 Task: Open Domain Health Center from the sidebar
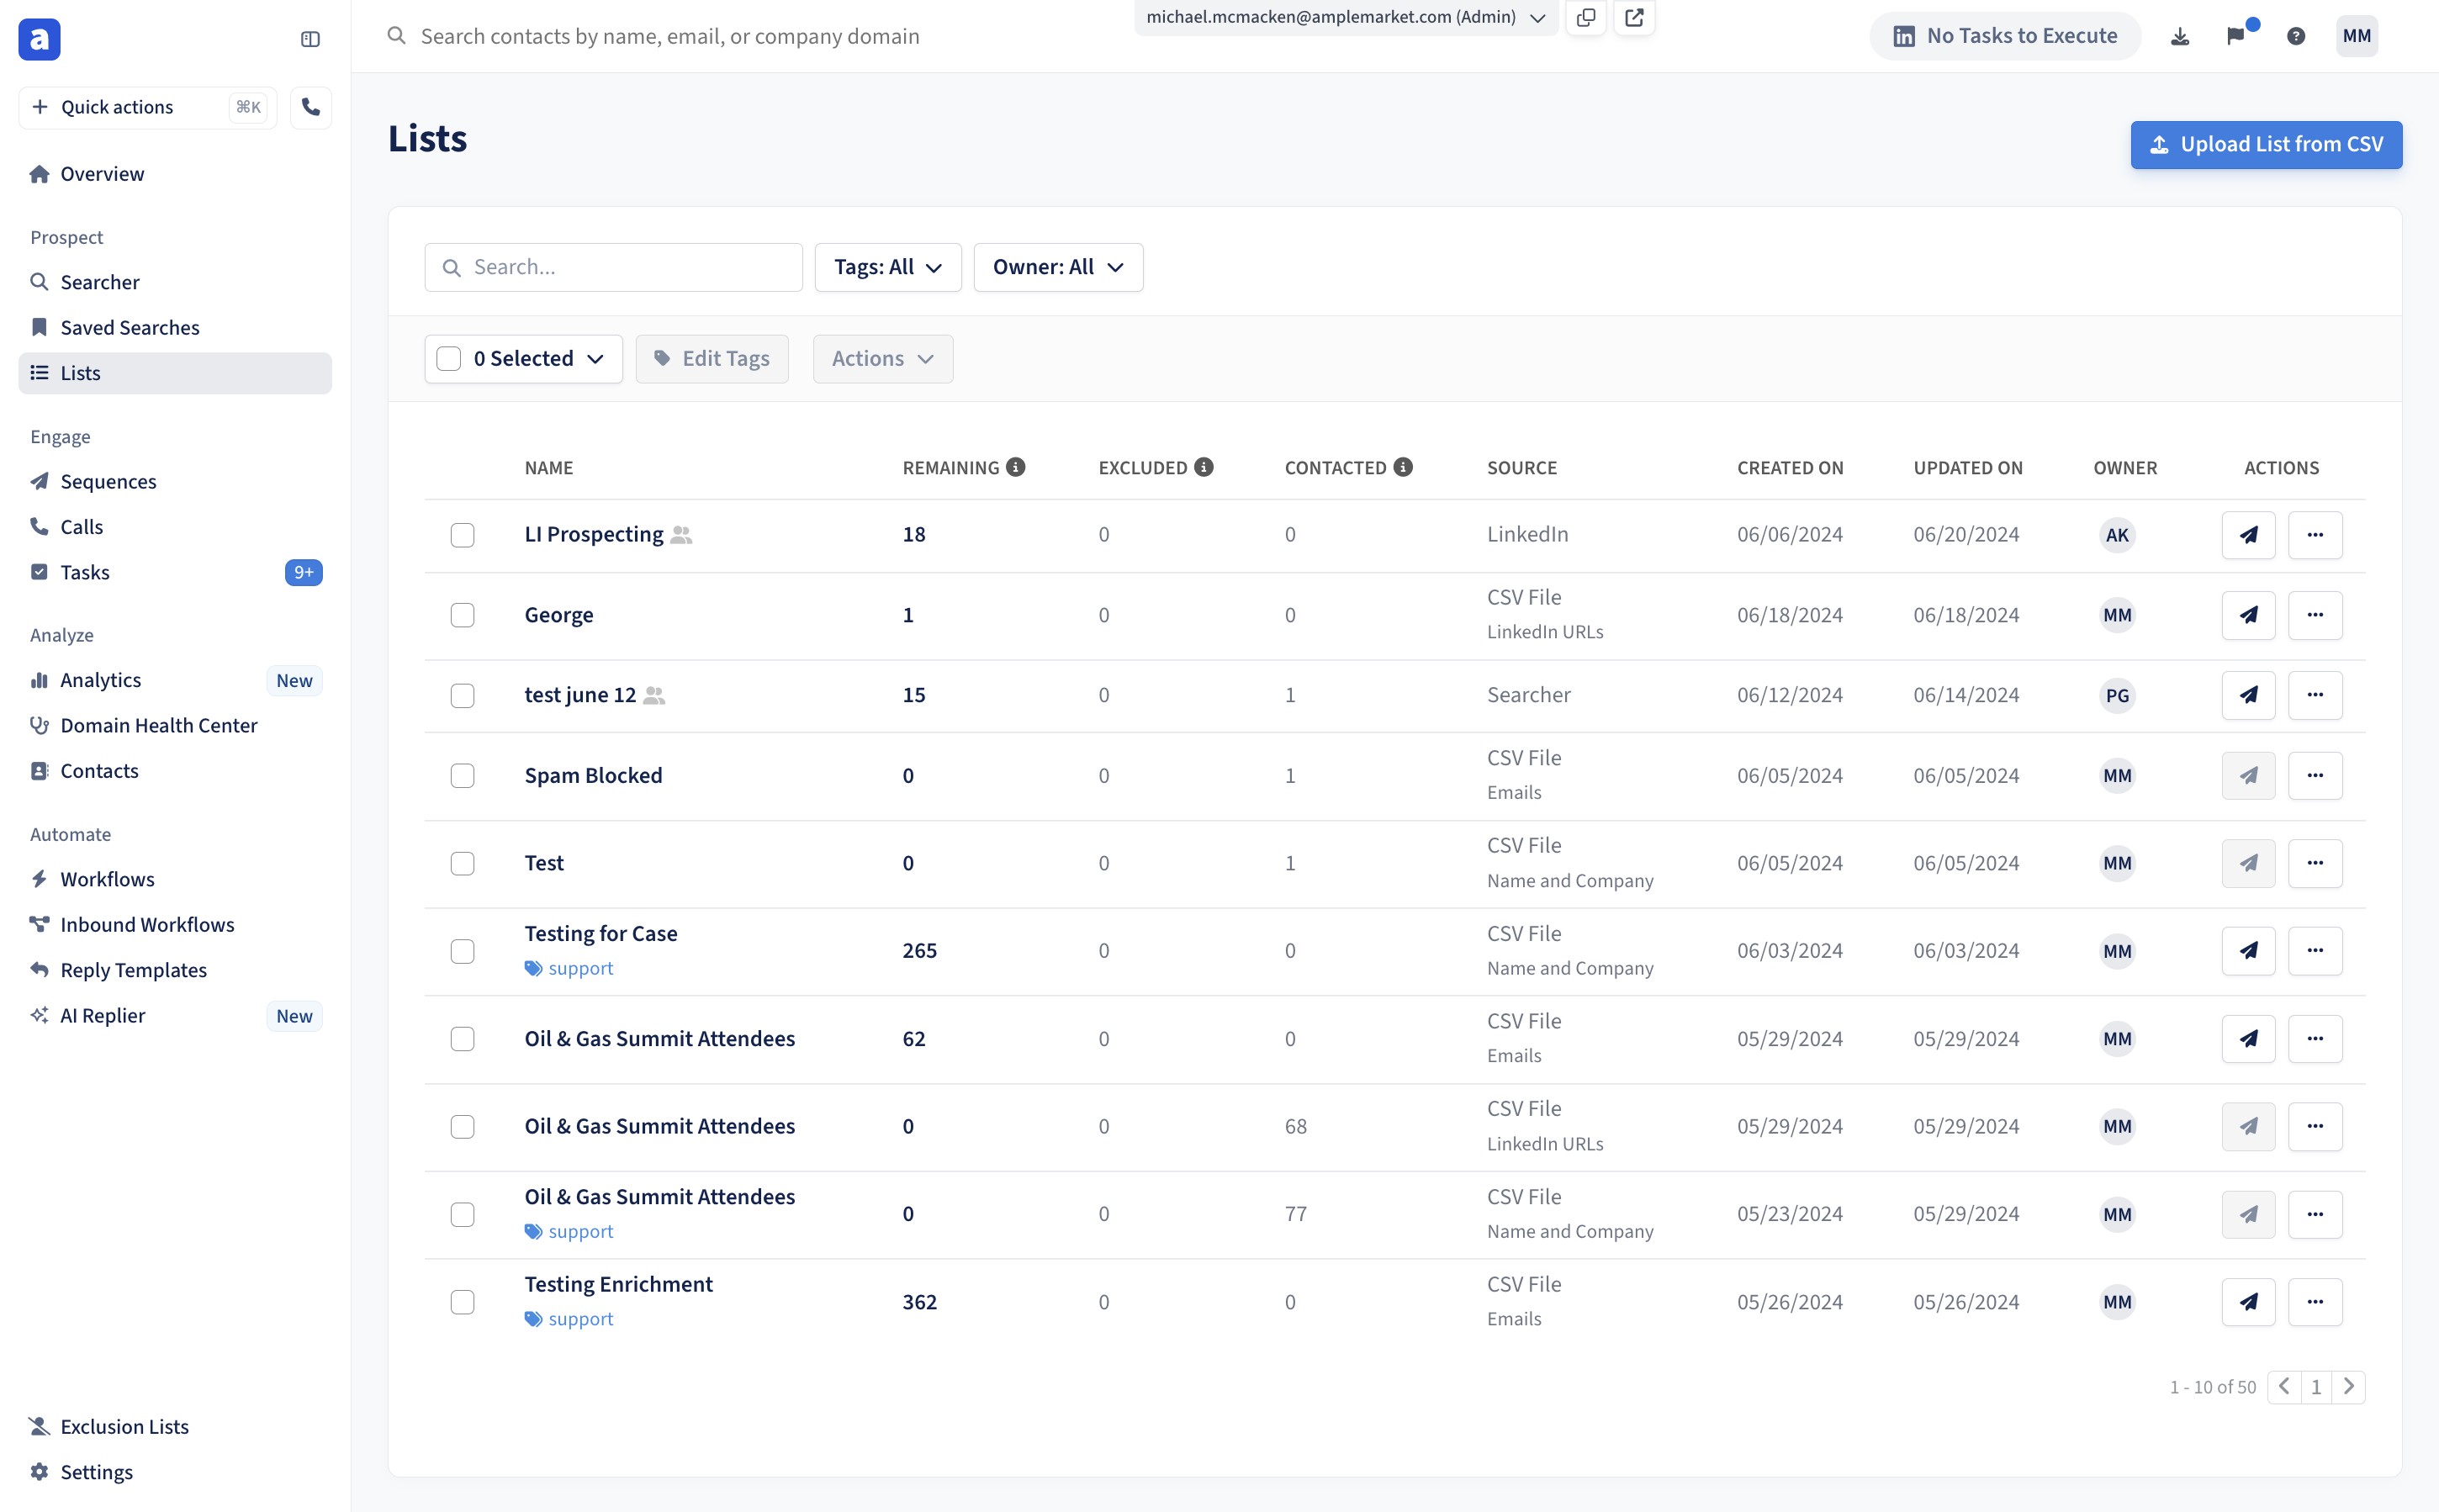(x=158, y=725)
